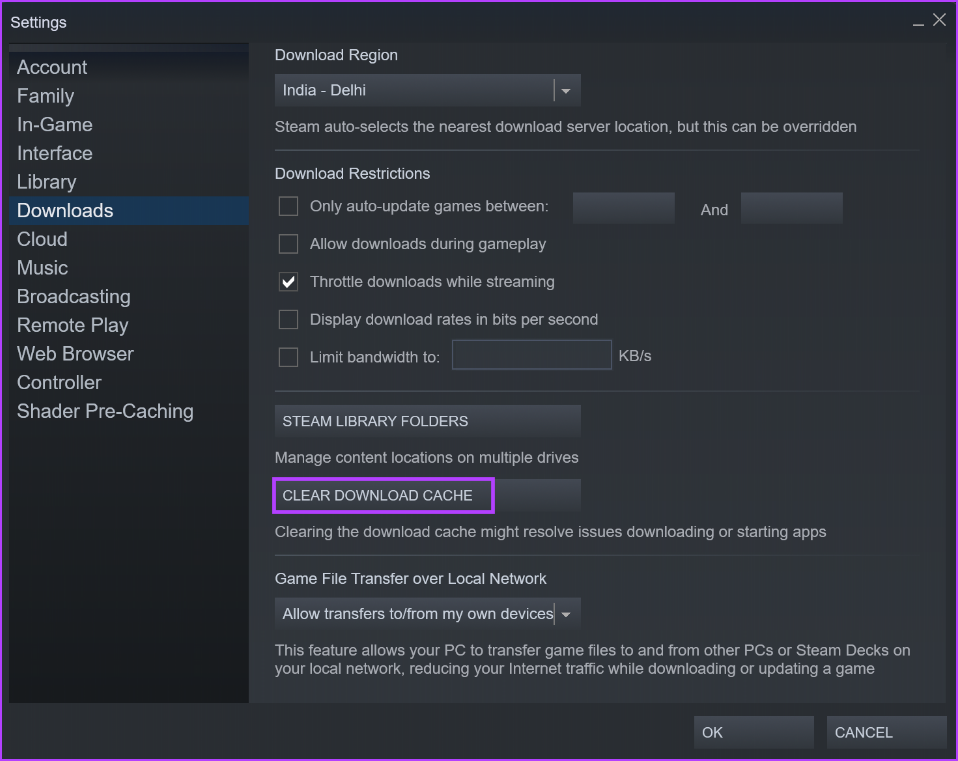Viewport: 958px width, 761px height.
Task: Enable auto-update games between scheduled times
Action: pos(288,206)
